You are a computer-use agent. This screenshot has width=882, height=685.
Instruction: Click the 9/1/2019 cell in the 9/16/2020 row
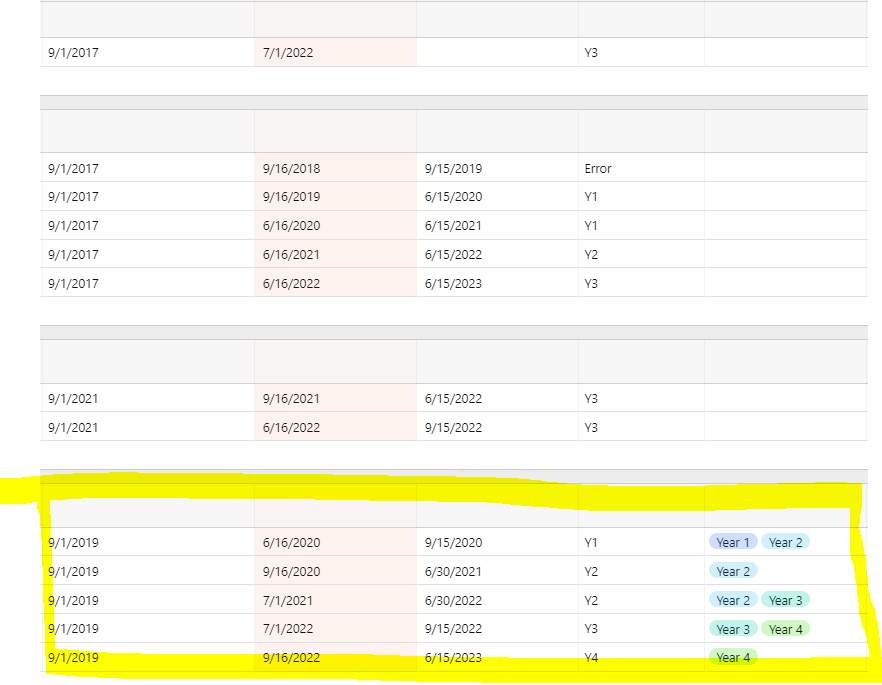click(147, 571)
